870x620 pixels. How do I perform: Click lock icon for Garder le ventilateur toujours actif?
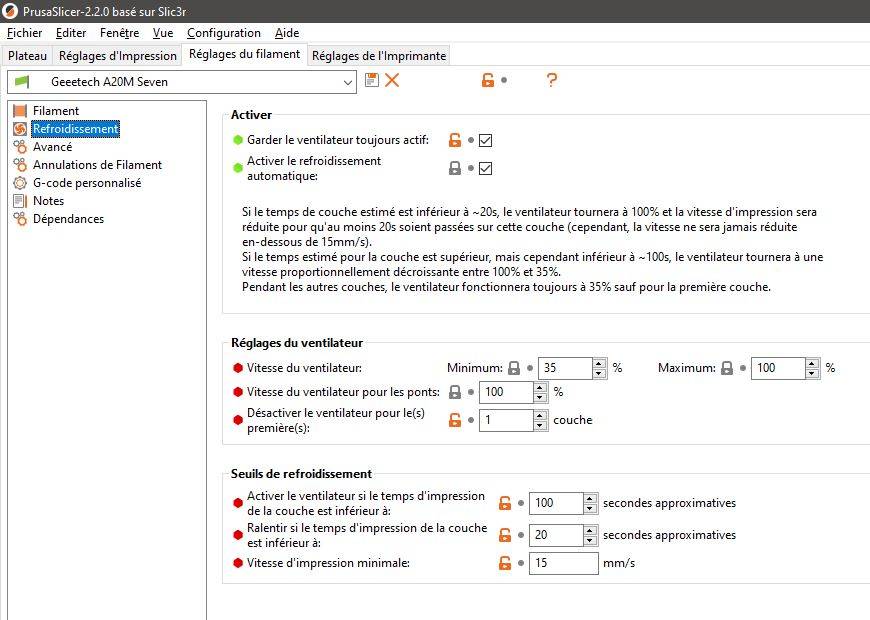(455, 140)
